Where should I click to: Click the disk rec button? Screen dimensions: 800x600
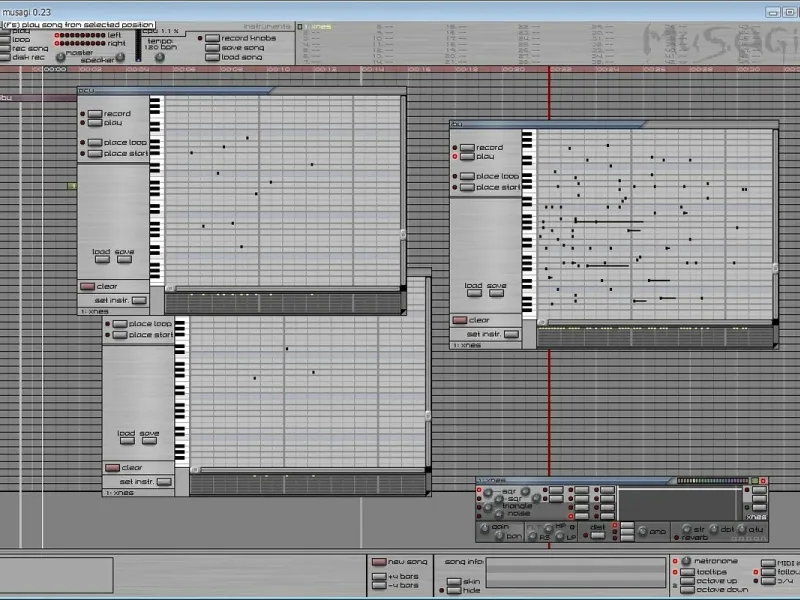tap(5, 57)
